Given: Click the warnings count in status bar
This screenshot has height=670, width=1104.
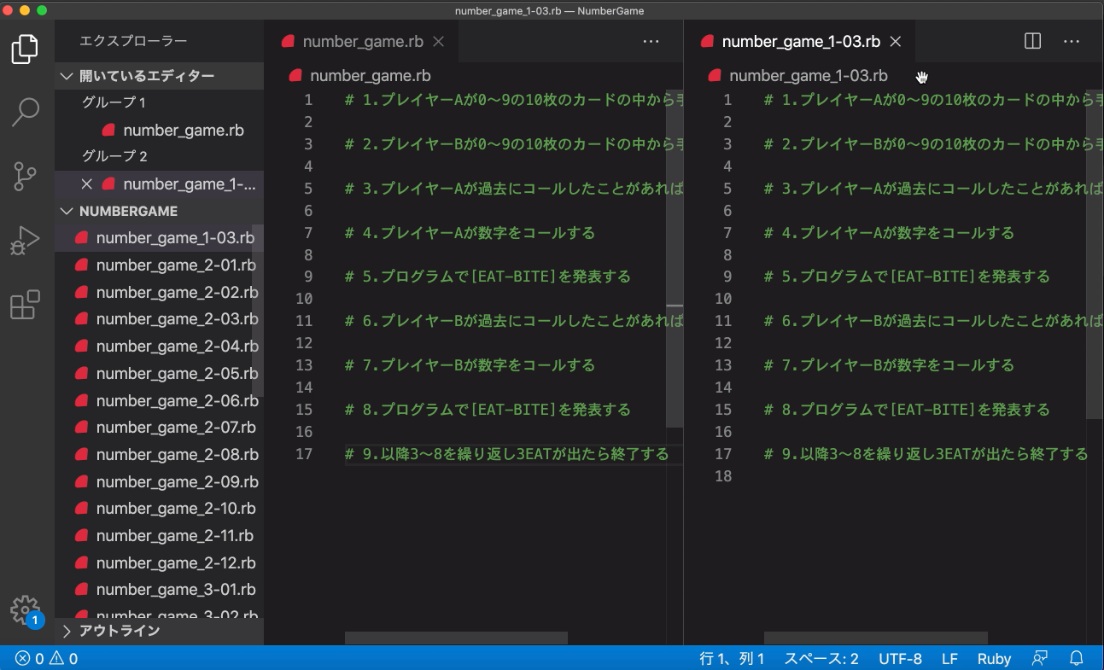Looking at the screenshot, I should click(x=64, y=659).
